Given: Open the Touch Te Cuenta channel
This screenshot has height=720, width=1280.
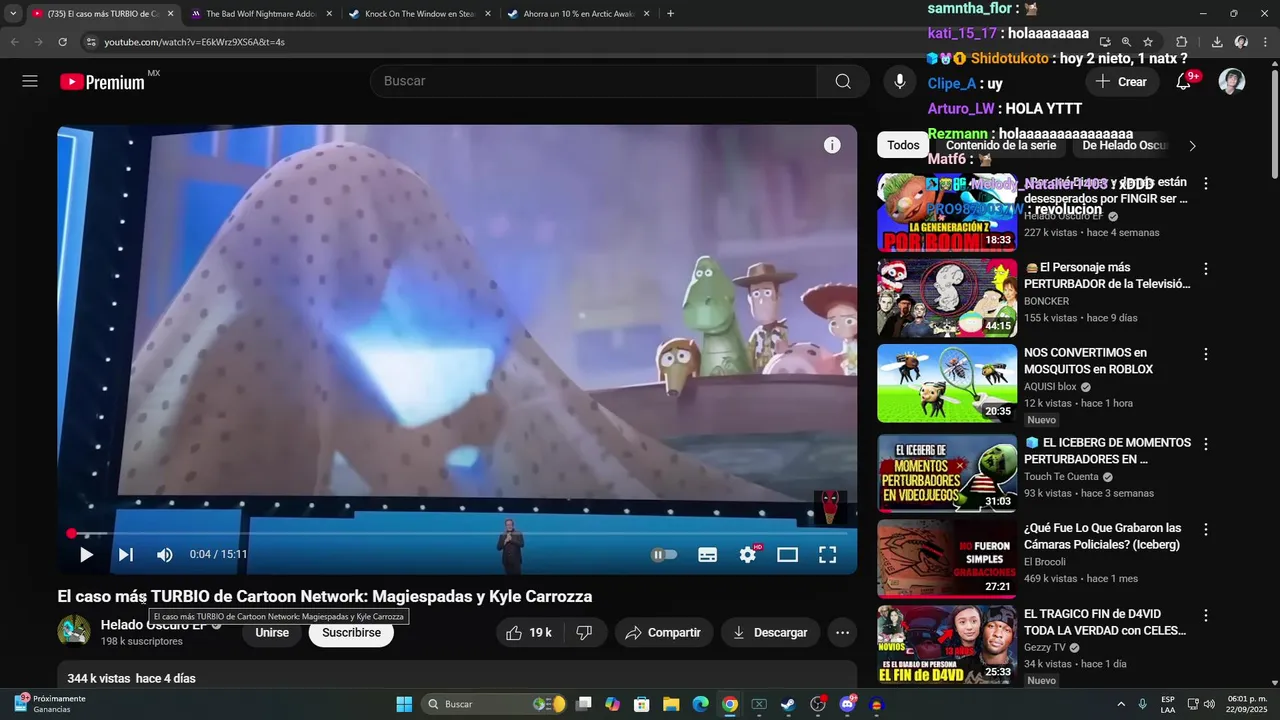Looking at the screenshot, I should click(x=1061, y=477).
